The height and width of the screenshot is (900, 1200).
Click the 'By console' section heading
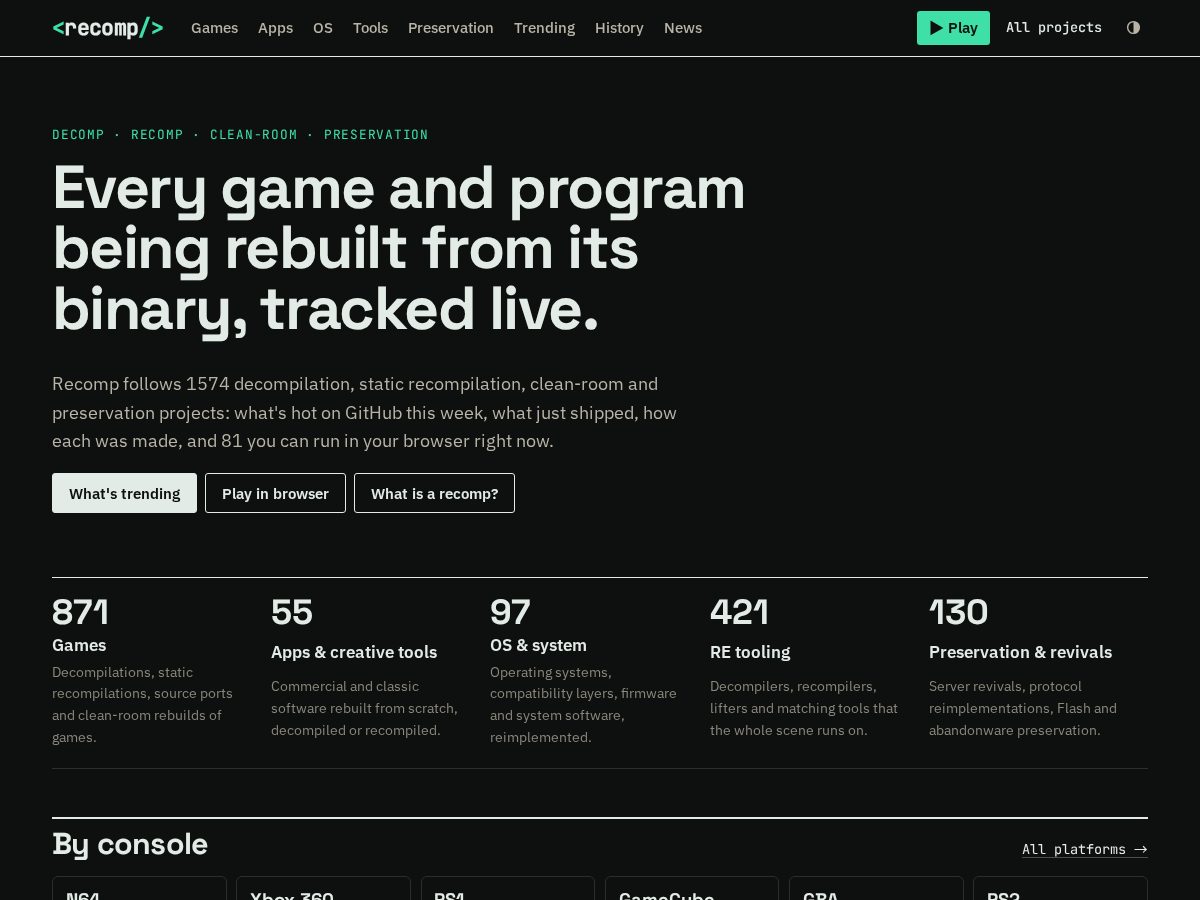(x=130, y=845)
